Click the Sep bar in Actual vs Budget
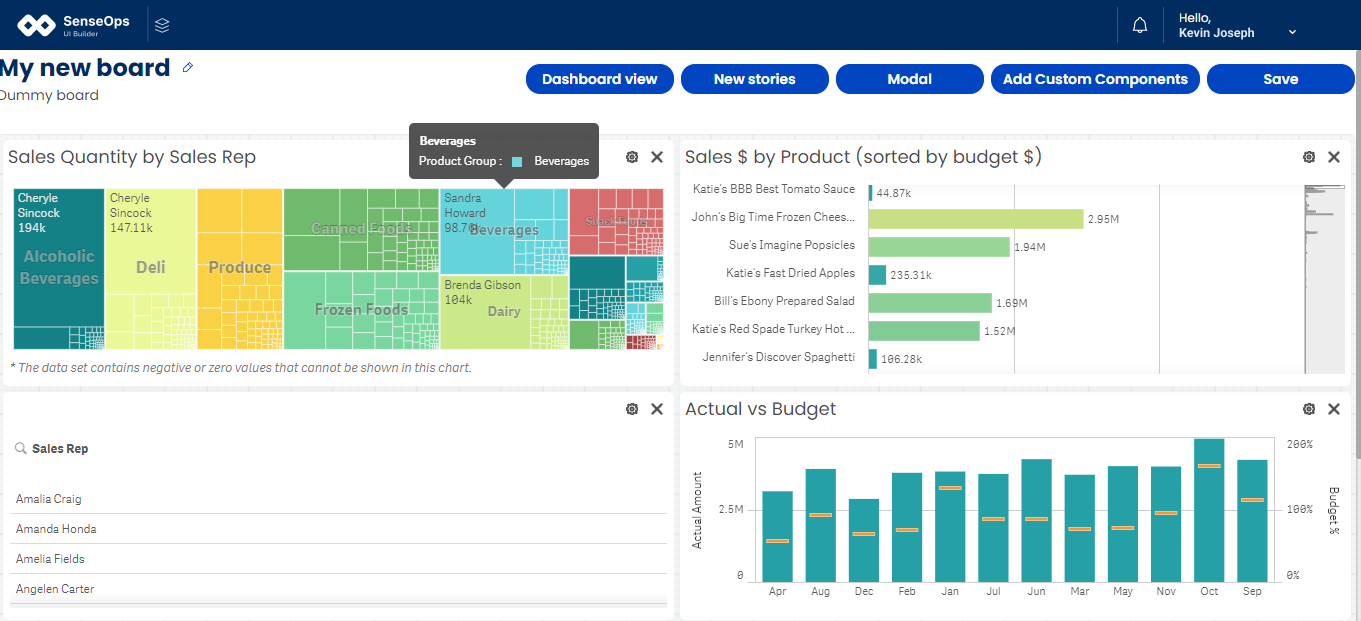Screen dimensions: 1361x621 (1252, 521)
